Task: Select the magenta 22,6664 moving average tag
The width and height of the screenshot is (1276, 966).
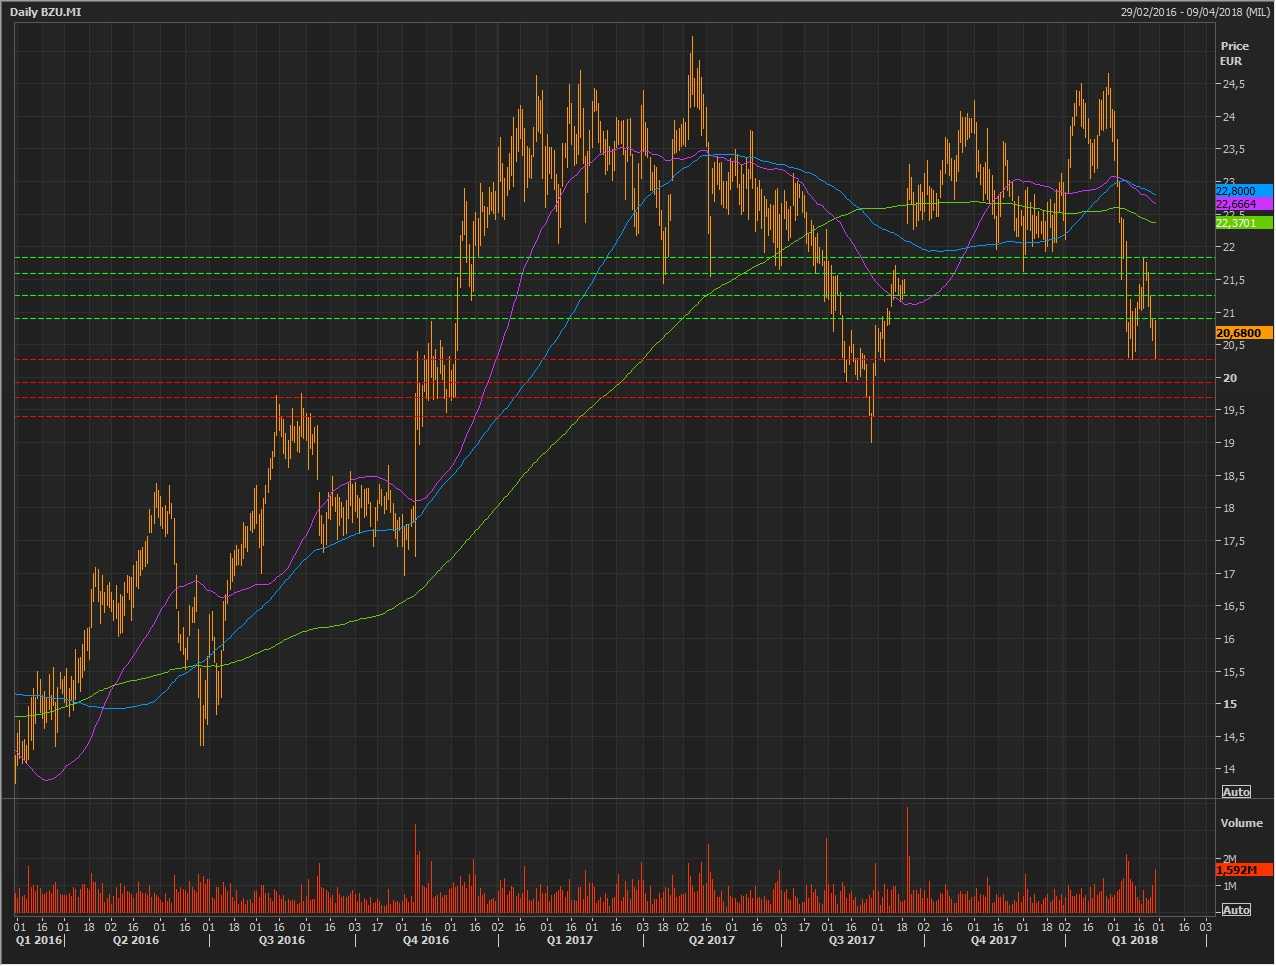Action: click(x=1243, y=204)
